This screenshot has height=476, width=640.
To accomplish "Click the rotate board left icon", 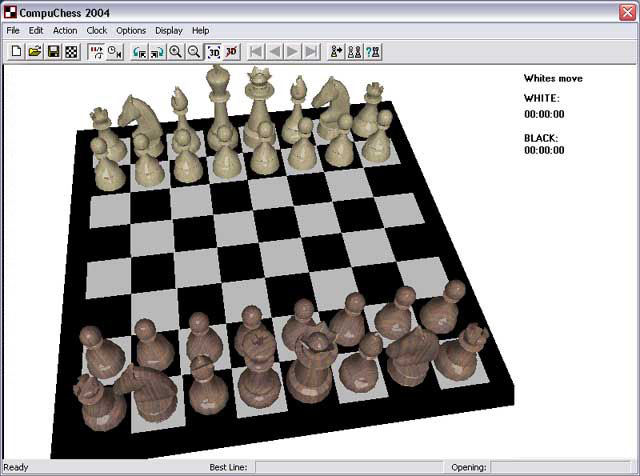I will pos(139,51).
